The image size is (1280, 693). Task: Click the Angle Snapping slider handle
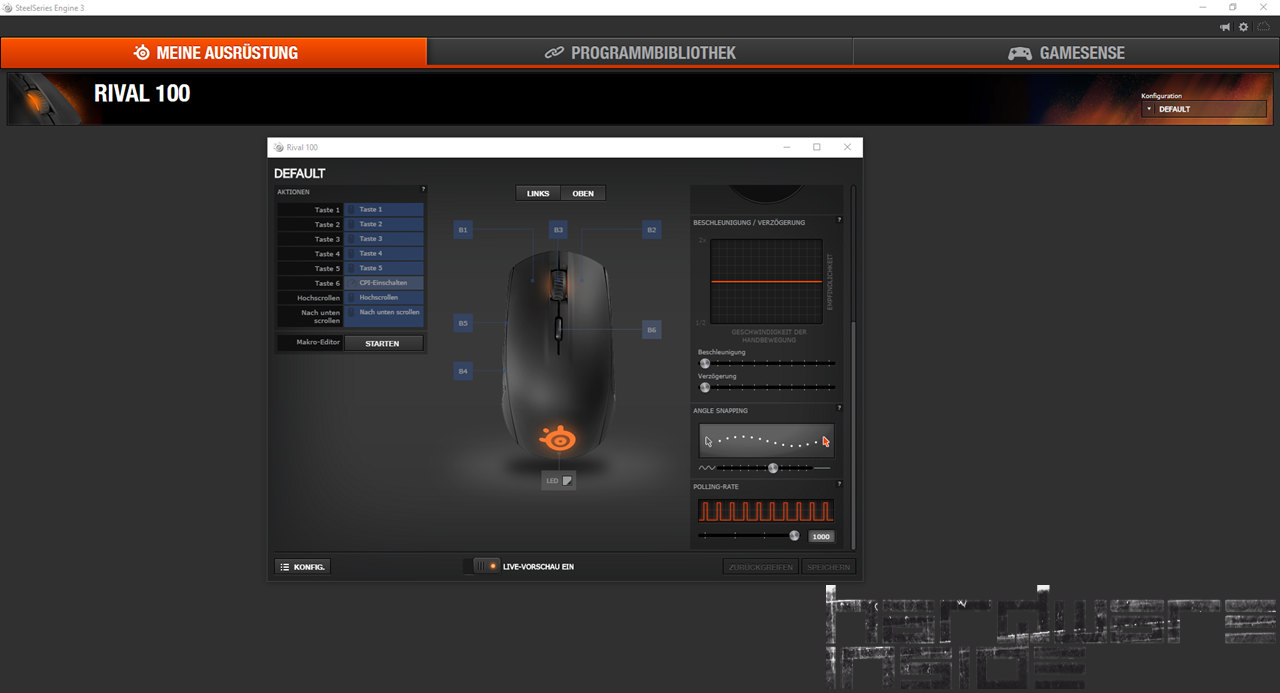[x=773, y=467]
